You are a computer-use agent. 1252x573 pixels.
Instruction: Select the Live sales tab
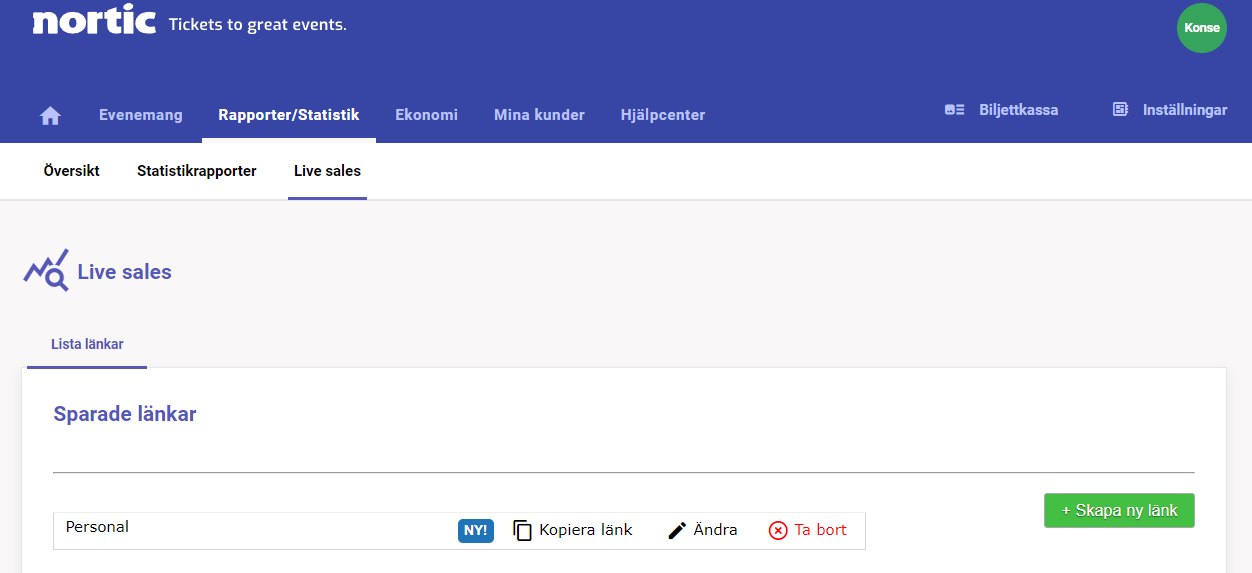[x=327, y=171]
